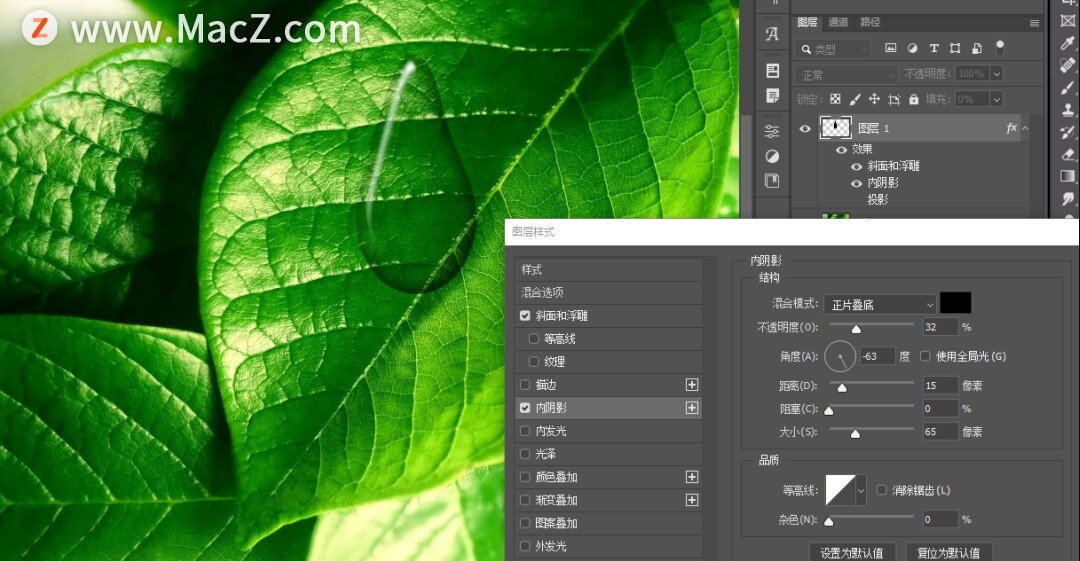Click the 复位为默认值 button
This screenshot has width=1080, height=561.
tap(948, 553)
